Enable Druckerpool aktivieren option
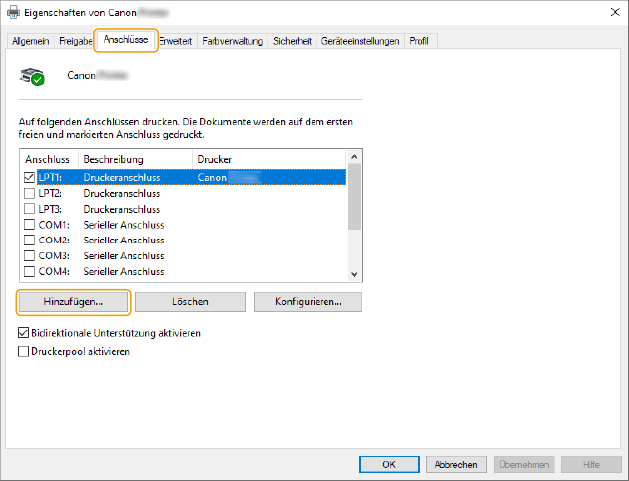Image resolution: width=629 pixels, height=481 pixels. (x=24, y=352)
